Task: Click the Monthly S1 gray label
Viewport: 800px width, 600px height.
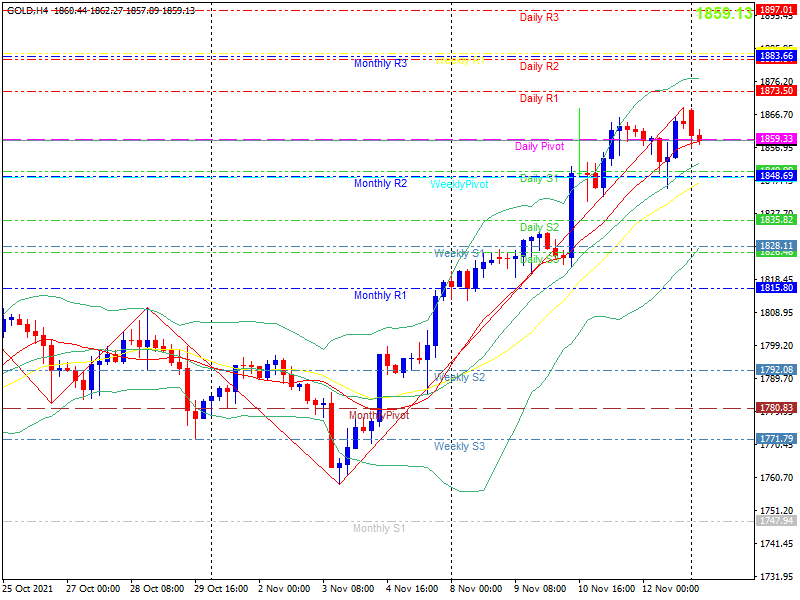Action: pos(379,528)
